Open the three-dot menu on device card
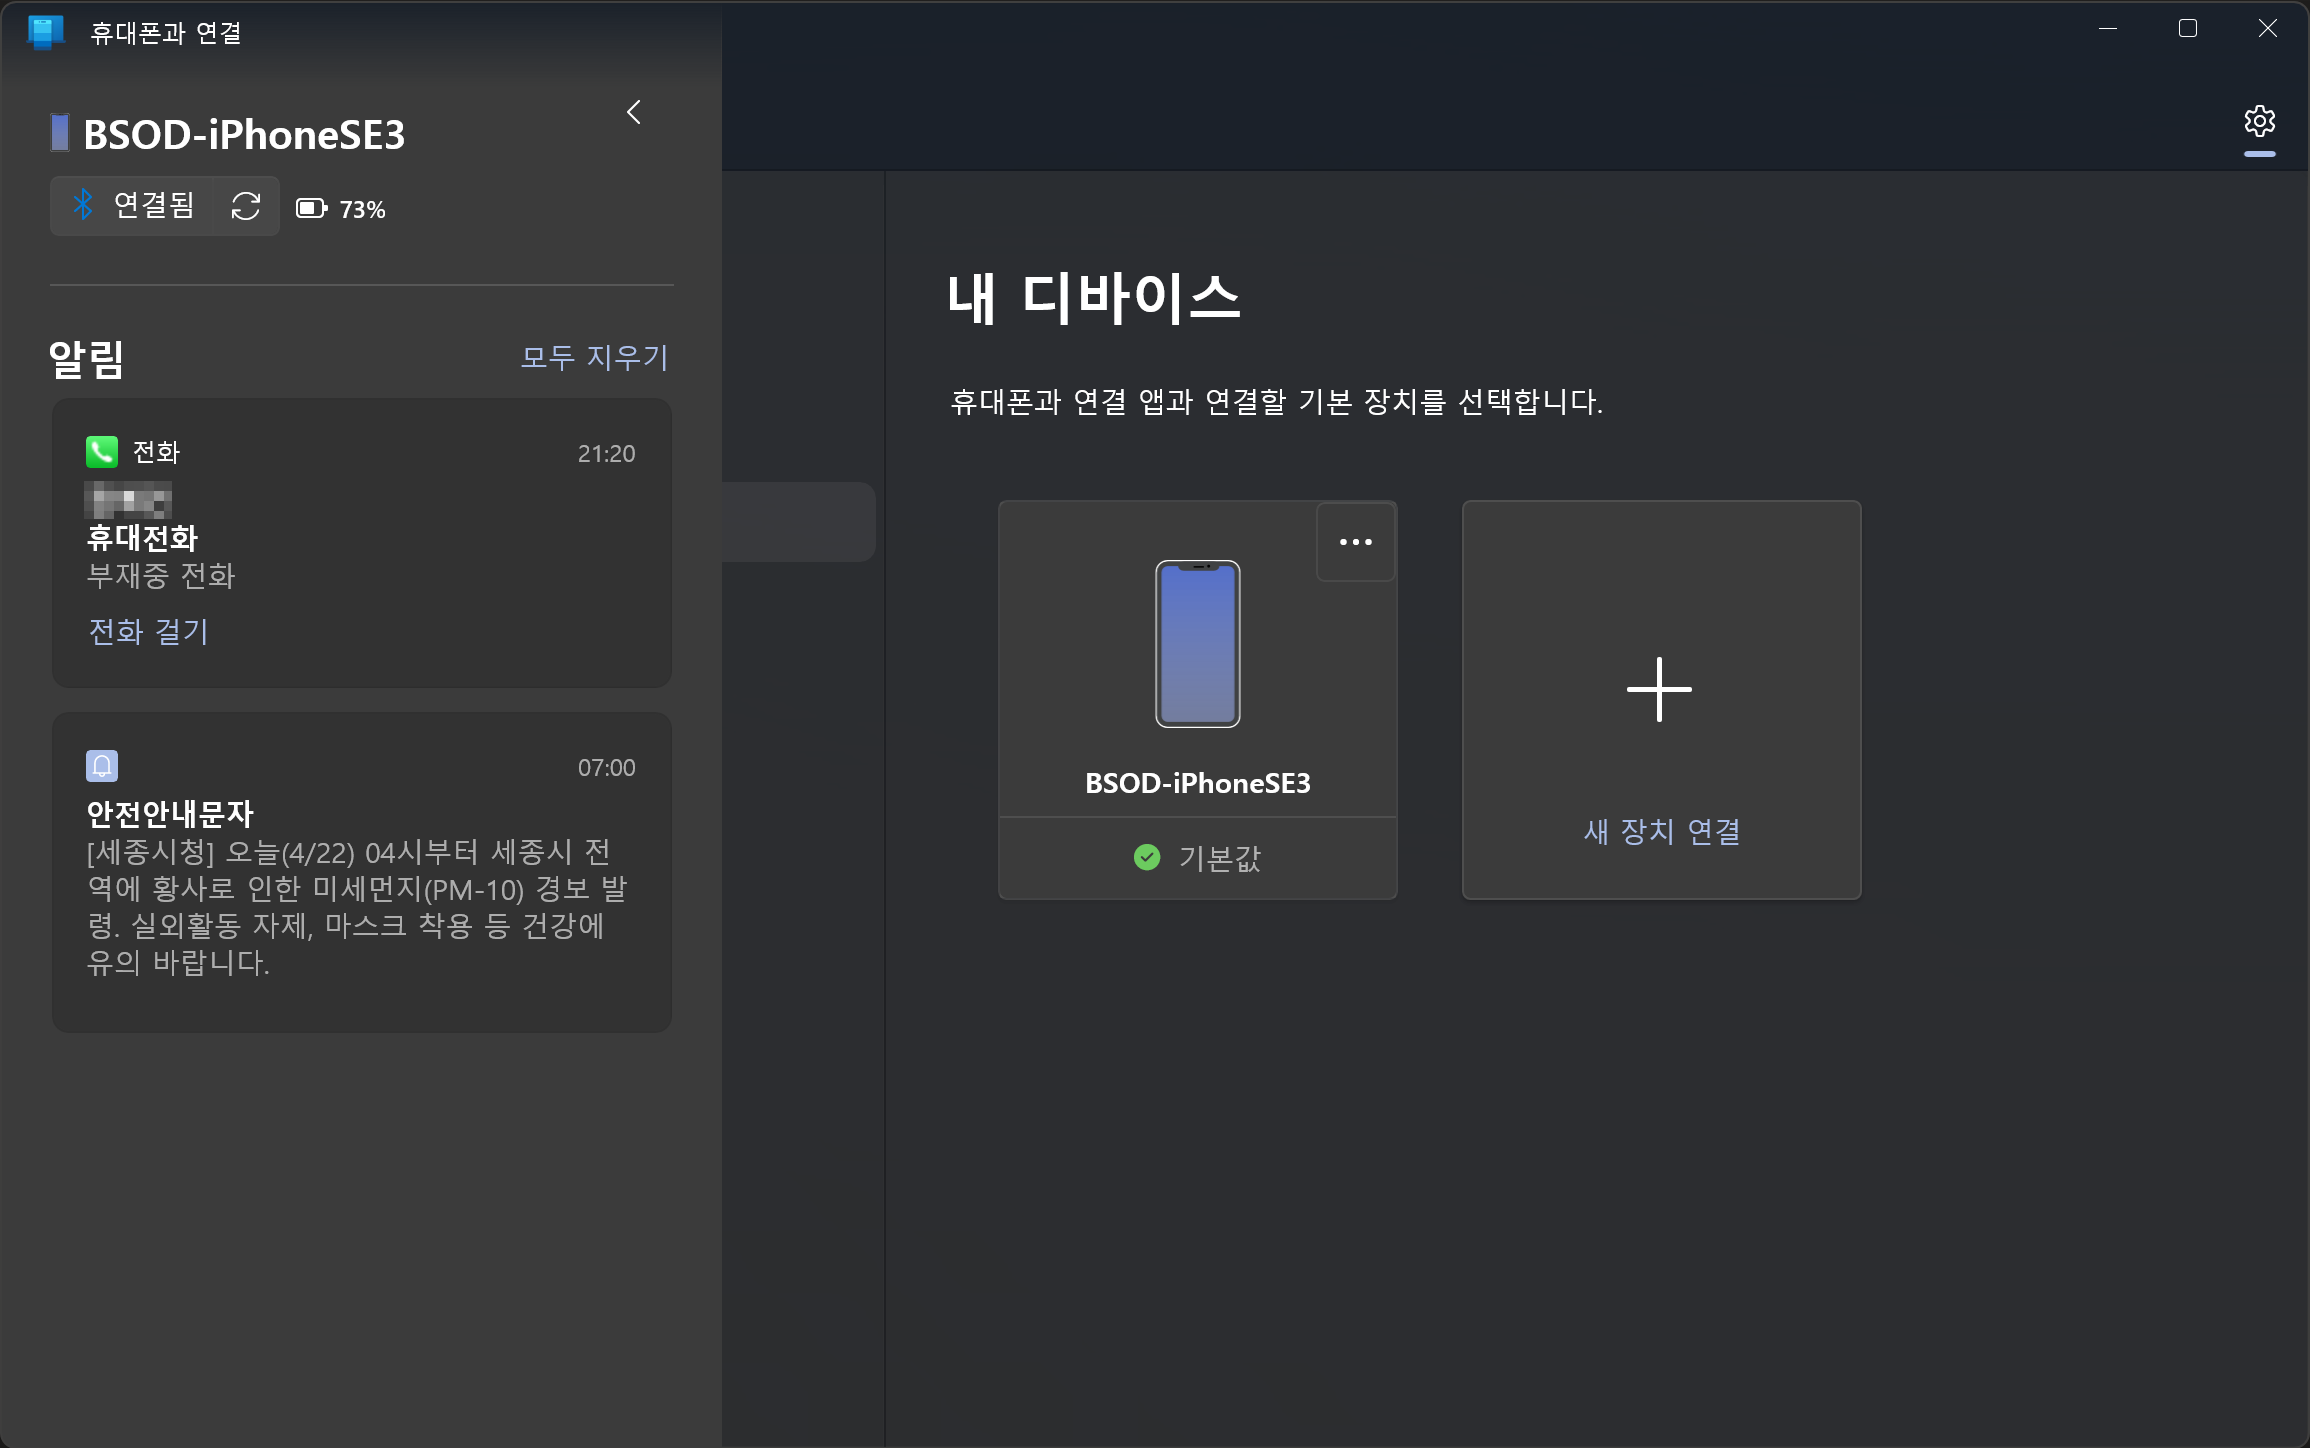This screenshot has height=1448, width=2310. coord(1355,542)
